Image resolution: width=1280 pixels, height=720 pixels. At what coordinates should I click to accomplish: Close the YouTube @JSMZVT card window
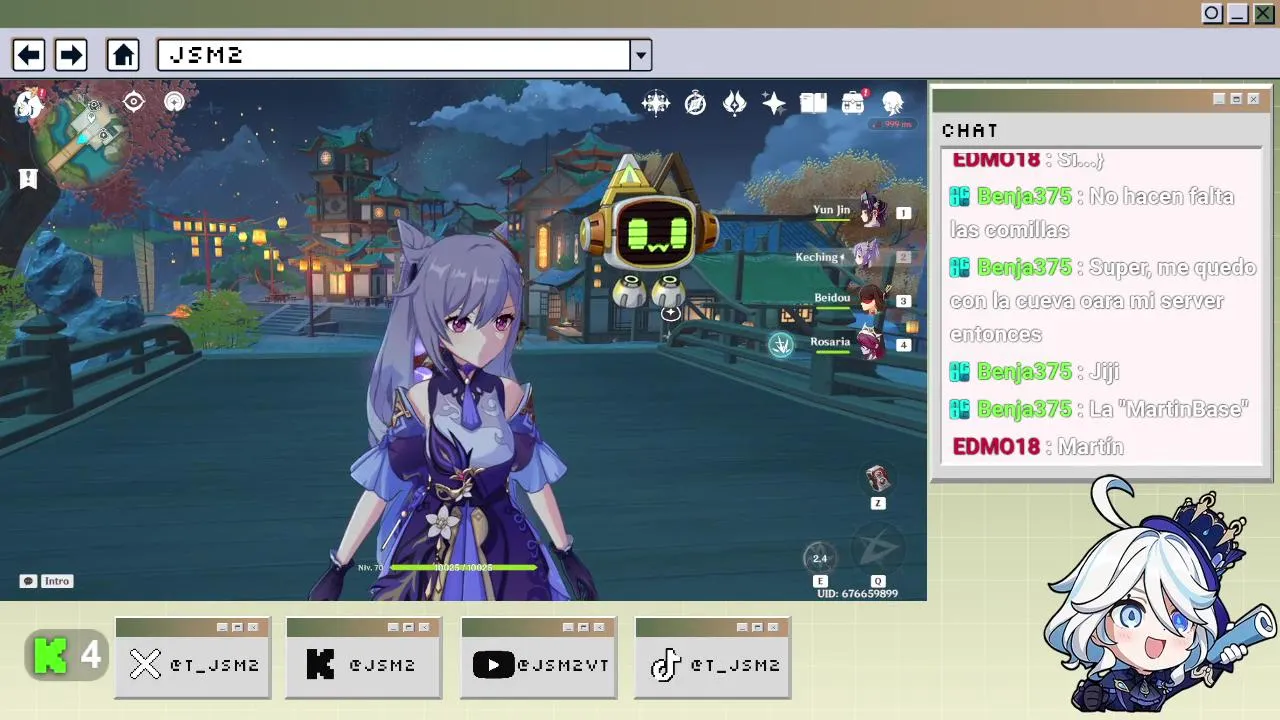[x=600, y=628]
